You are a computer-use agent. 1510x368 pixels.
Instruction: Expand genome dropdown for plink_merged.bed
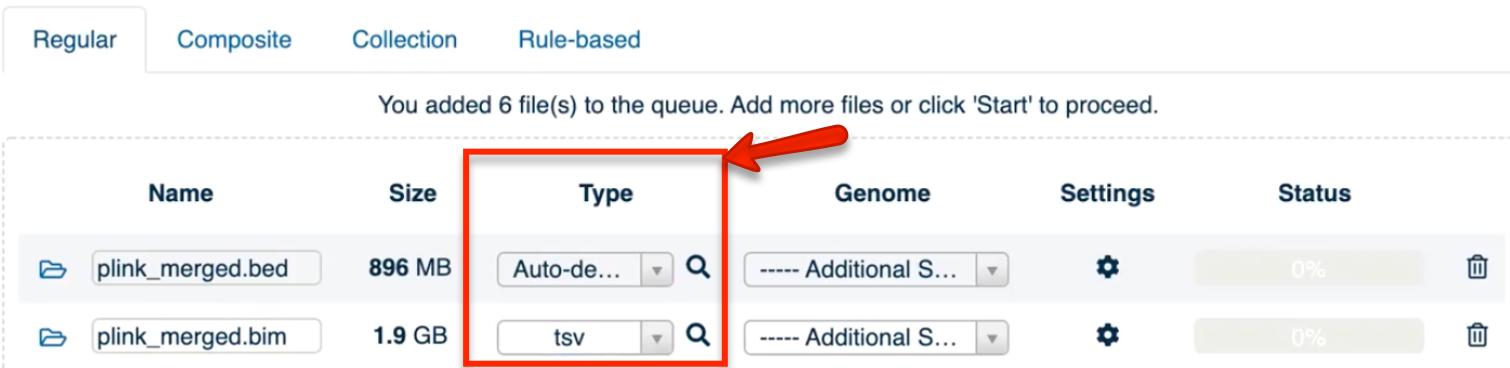[x=876, y=269]
